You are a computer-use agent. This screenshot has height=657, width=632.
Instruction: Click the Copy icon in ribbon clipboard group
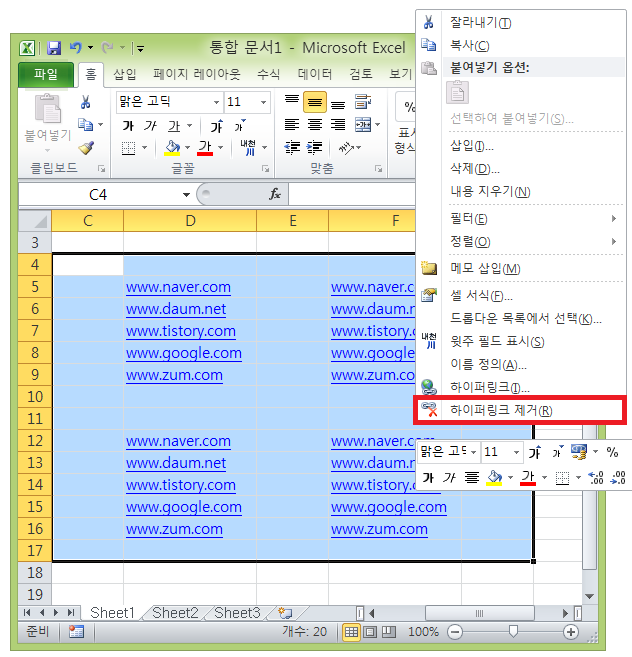pos(85,124)
